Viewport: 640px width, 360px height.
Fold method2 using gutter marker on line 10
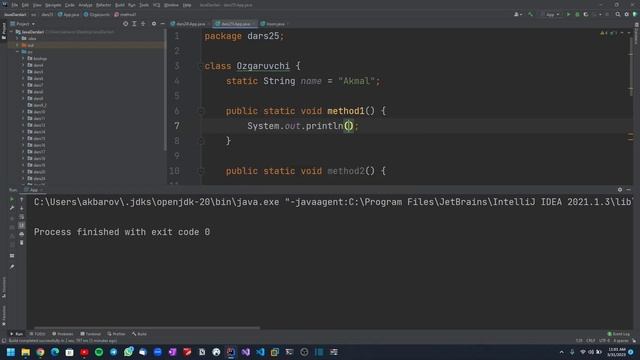[x=201, y=171]
